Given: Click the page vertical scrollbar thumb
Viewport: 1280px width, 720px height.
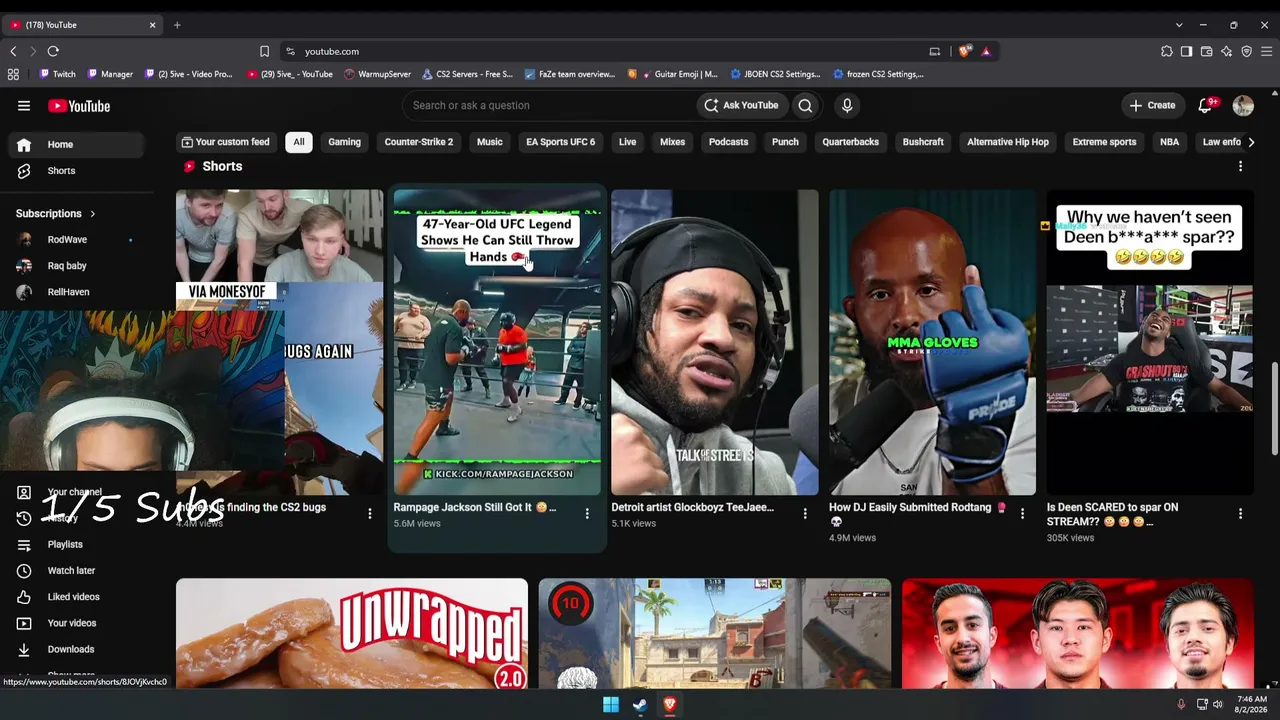Looking at the screenshot, I should point(1274,410).
